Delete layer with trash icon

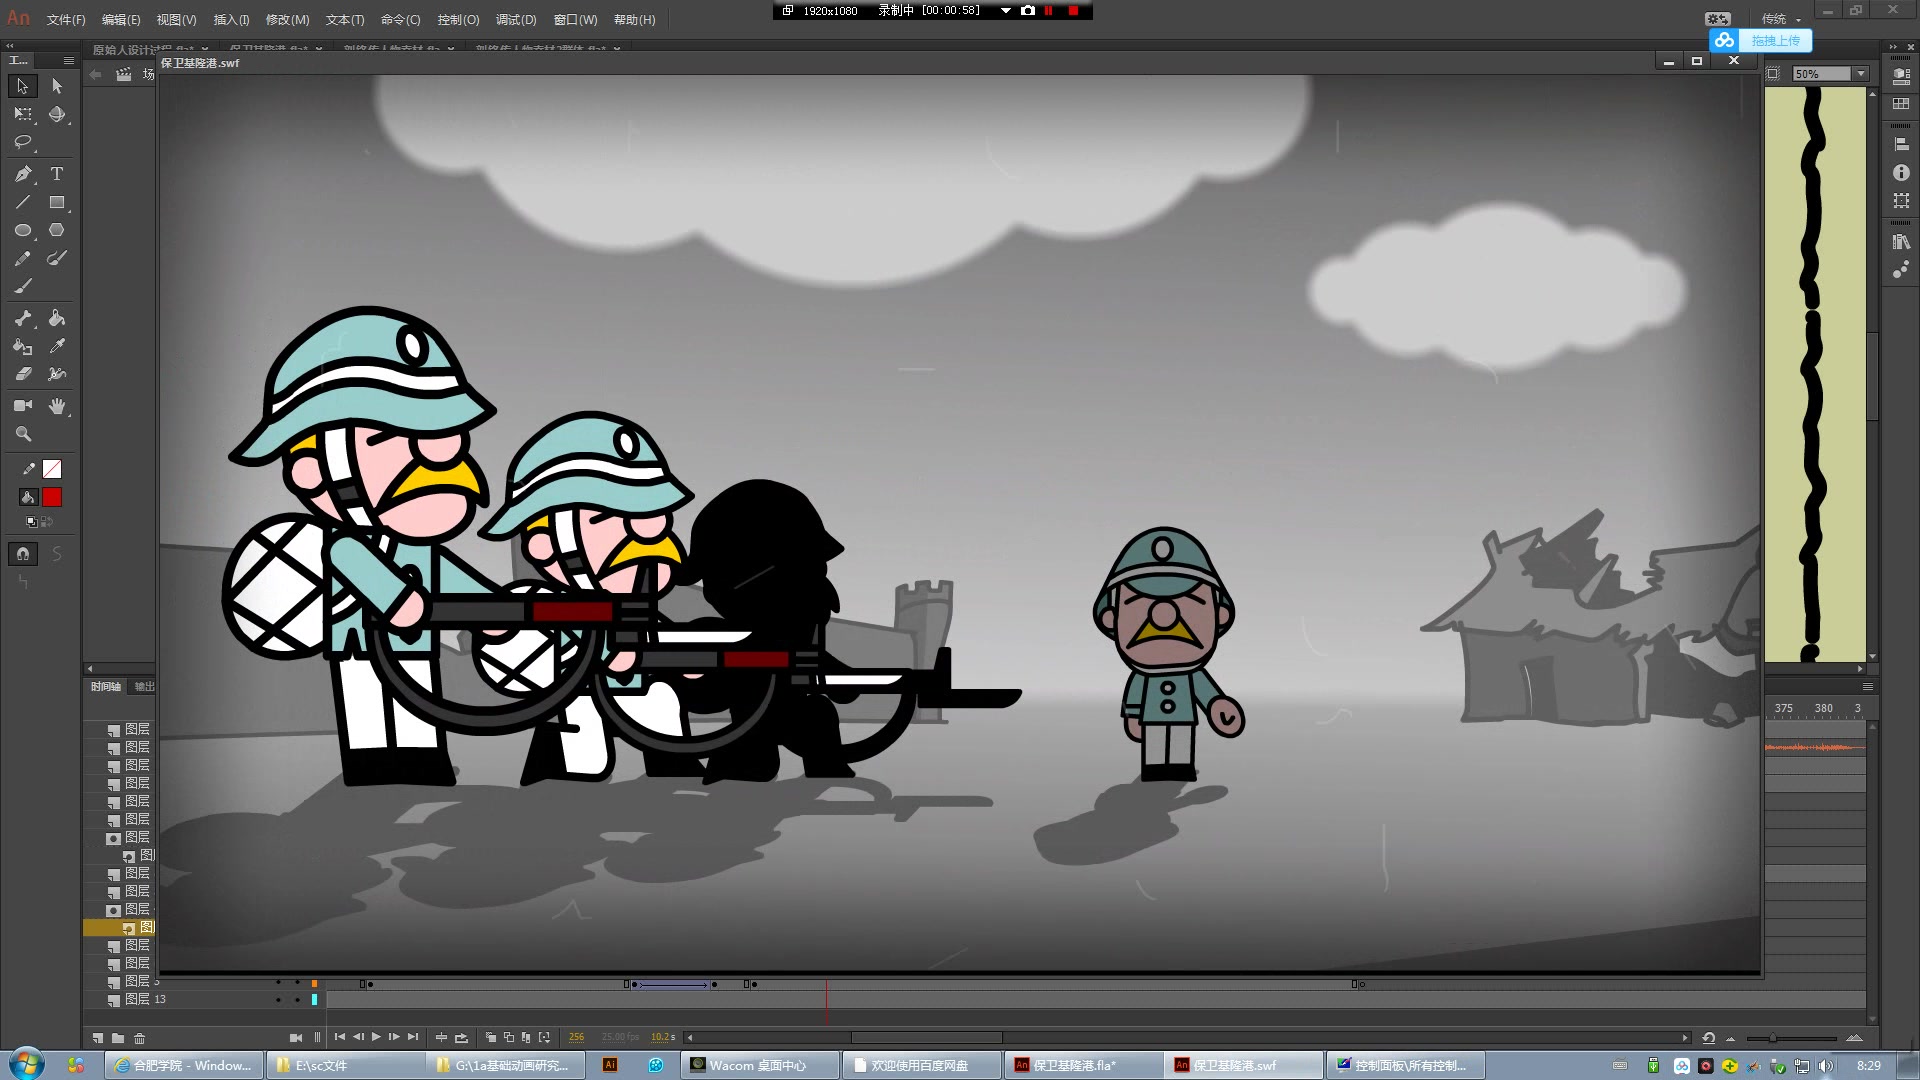pyautogui.click(x=139, y=1038)
